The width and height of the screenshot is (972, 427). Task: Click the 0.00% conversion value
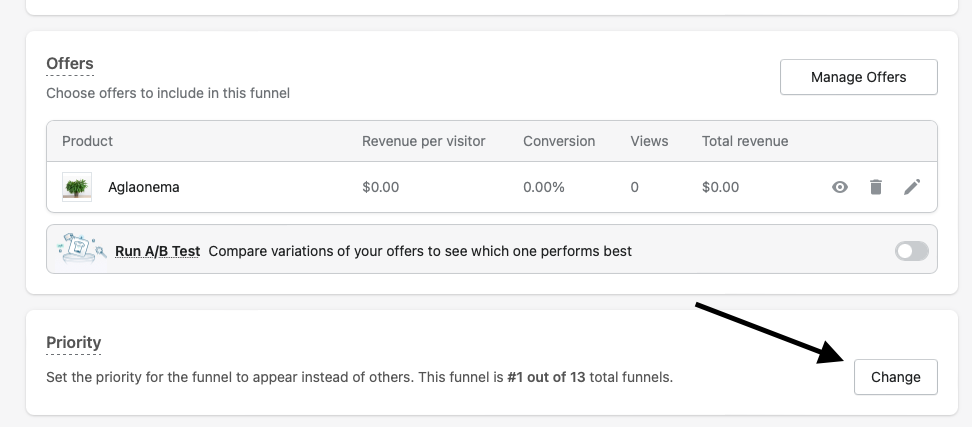(x=543, y=187)
